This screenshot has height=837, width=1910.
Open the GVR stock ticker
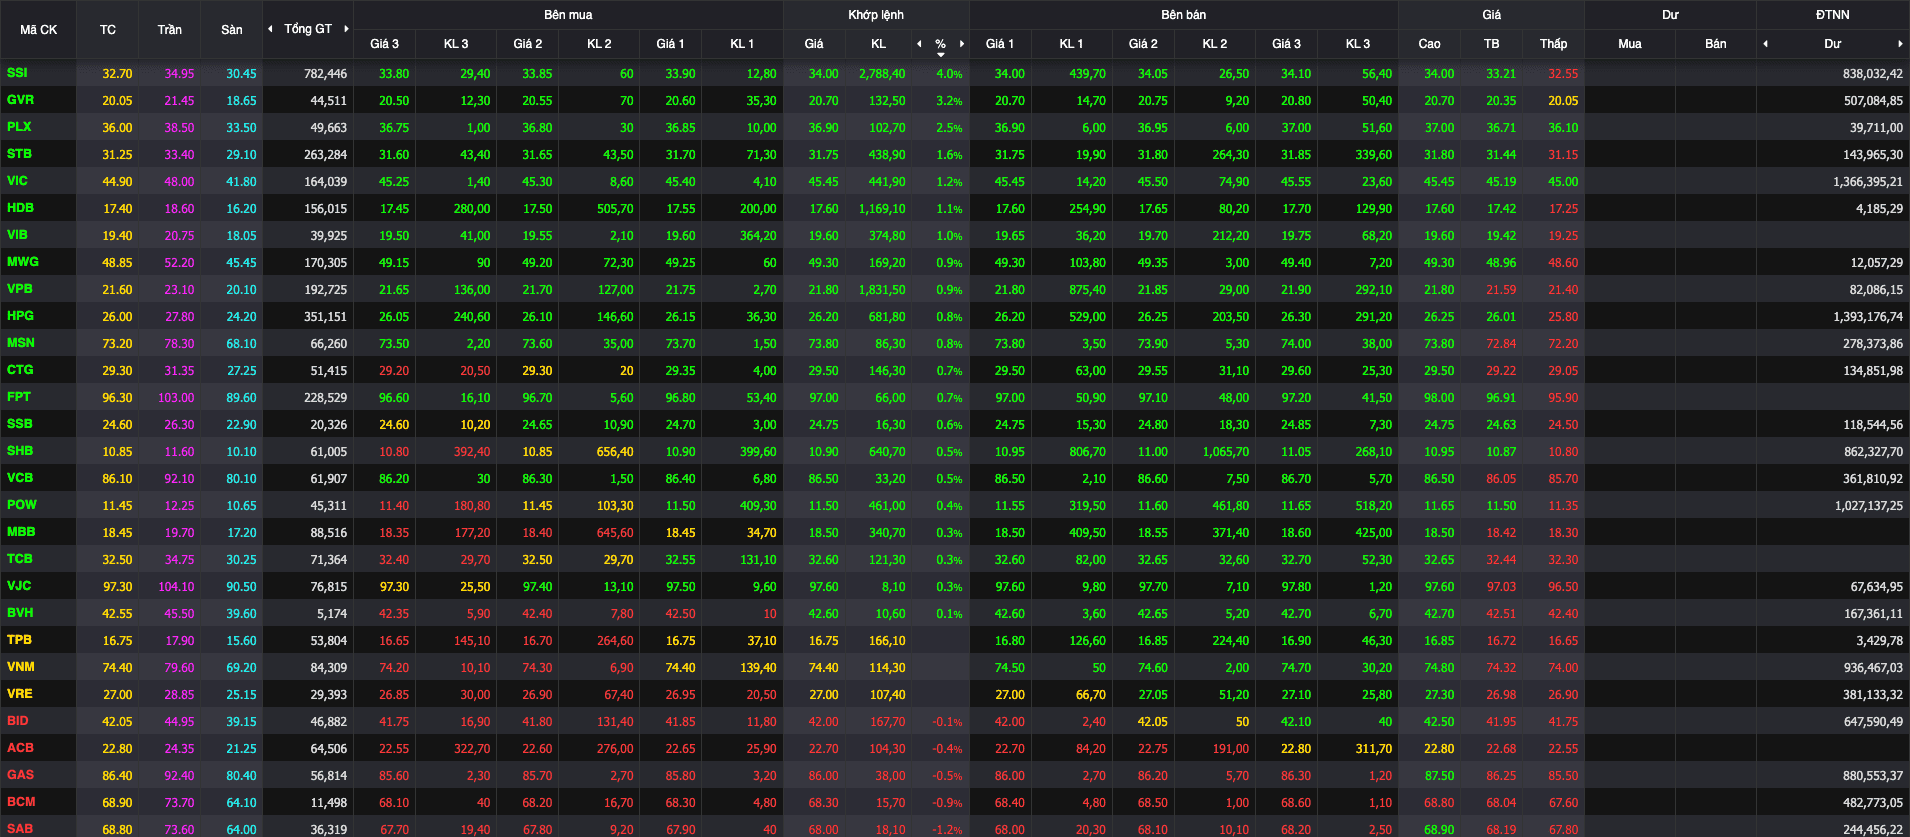(20, 100)
